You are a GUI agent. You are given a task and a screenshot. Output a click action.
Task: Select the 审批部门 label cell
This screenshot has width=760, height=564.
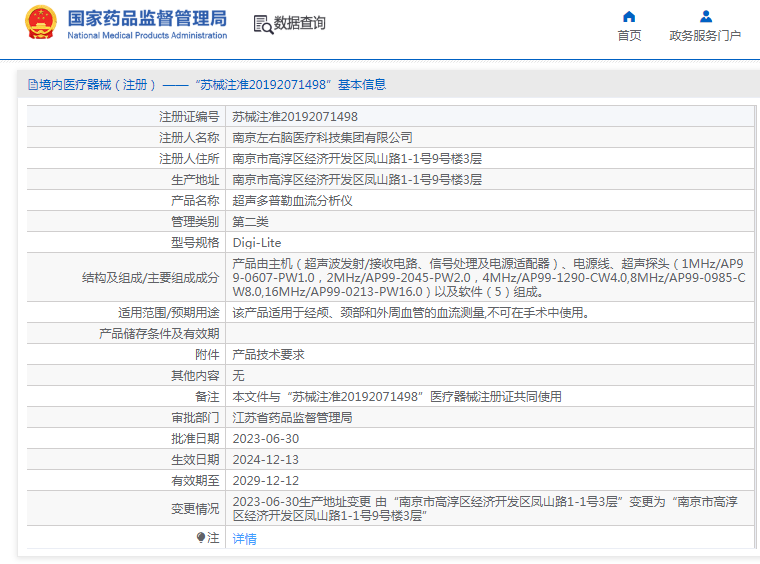tap(127, 418)
